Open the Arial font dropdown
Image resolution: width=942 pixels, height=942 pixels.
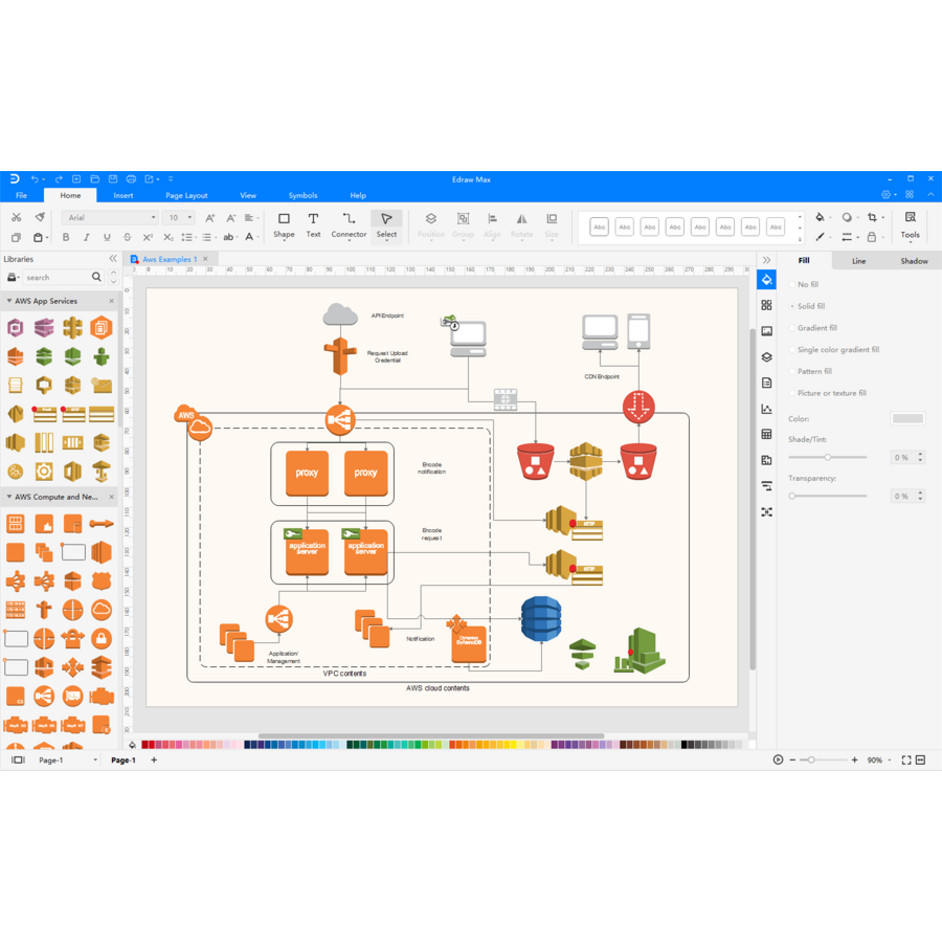110,217
